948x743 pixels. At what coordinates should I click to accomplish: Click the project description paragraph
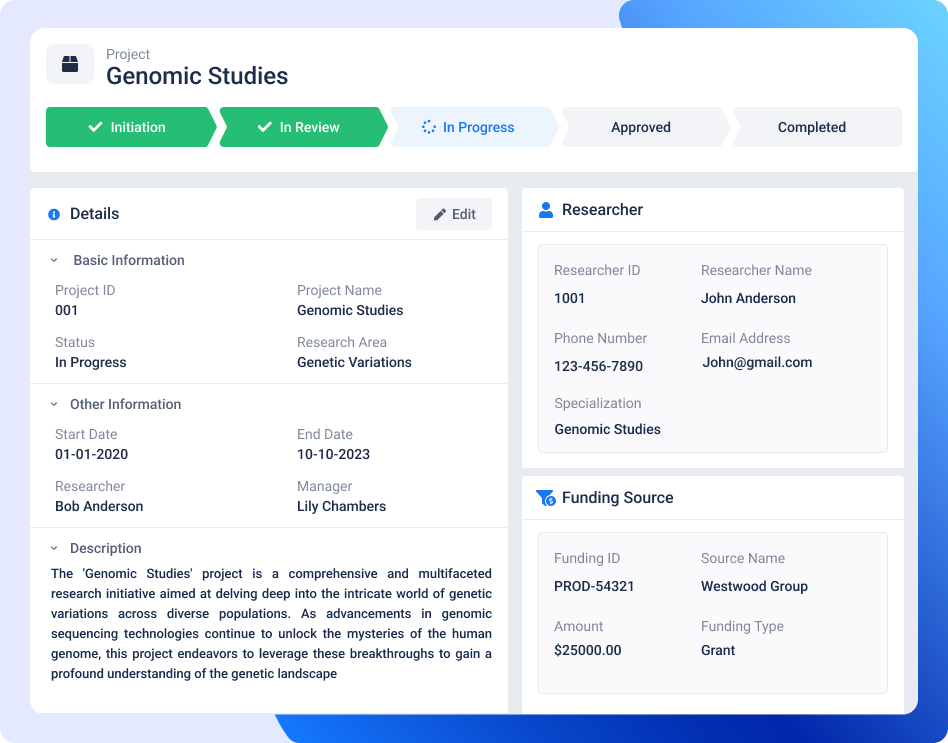tap(271, 623)
